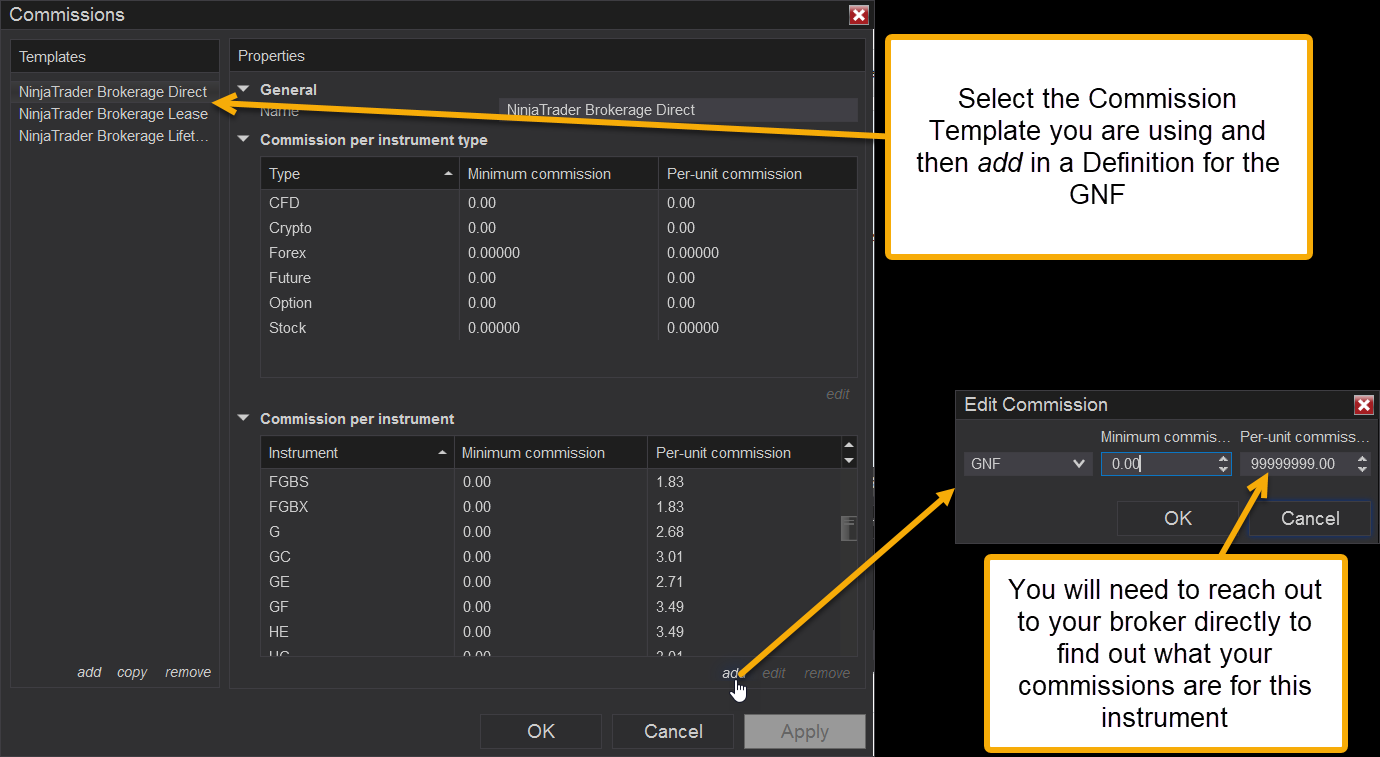
Task: Click remove under the instrument table
Action: coord(827,673)
